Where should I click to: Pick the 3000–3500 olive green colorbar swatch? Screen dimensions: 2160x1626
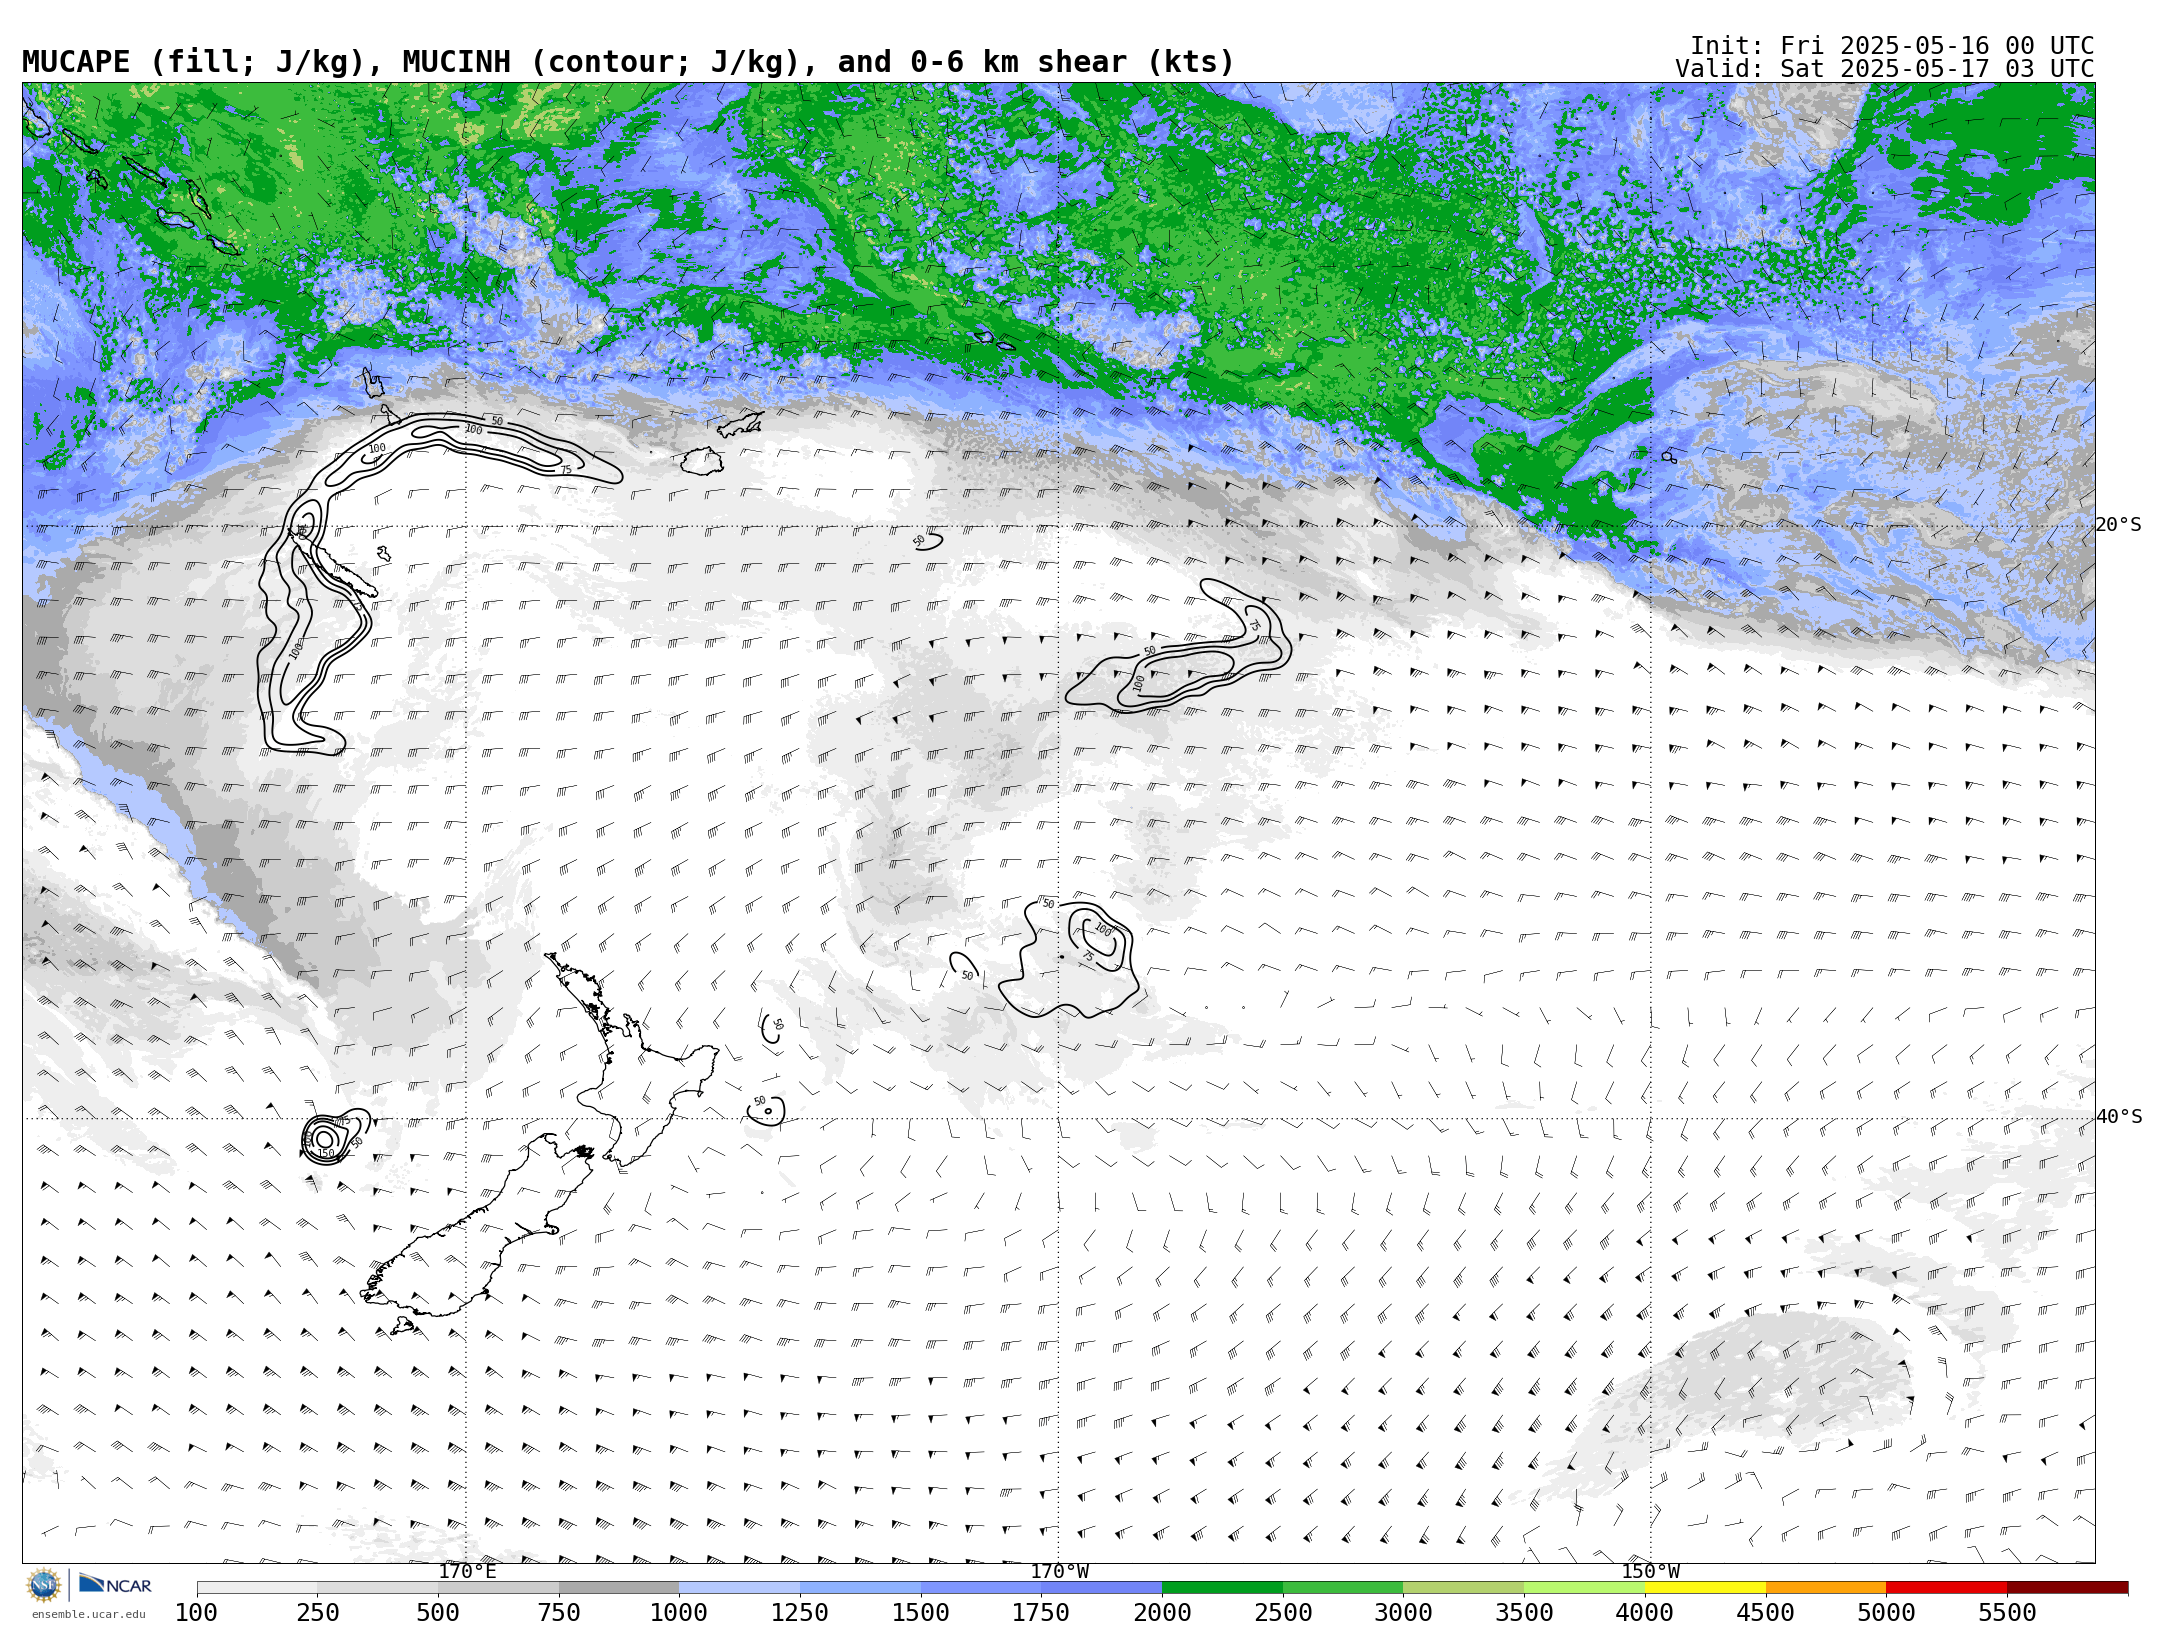click(1464, 1588)
